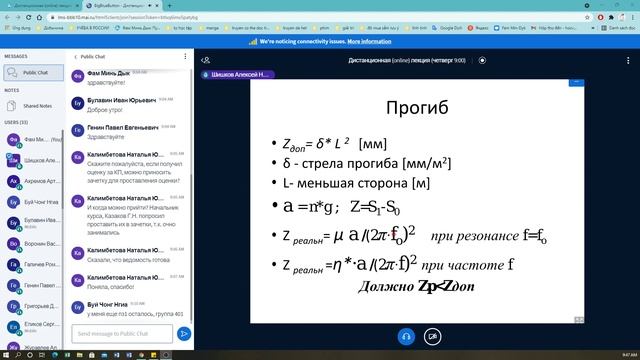This screenshot has width=640, height=360.
Task: Open the Google Dịch bookmark
Action: (447, 28)
